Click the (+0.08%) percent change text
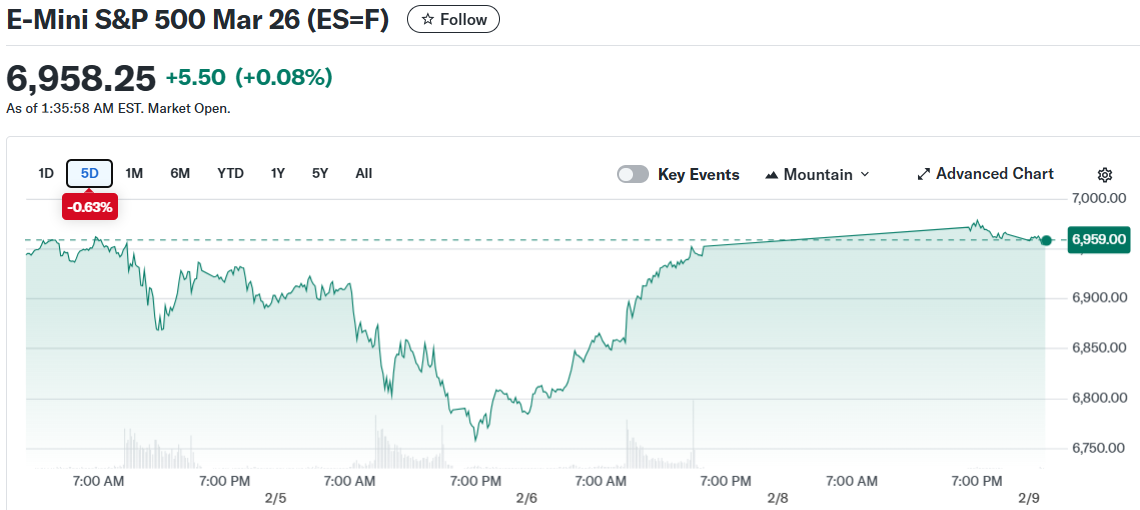Image resolution: width=1140 pixels, height=510 pixels. [284, 77]
